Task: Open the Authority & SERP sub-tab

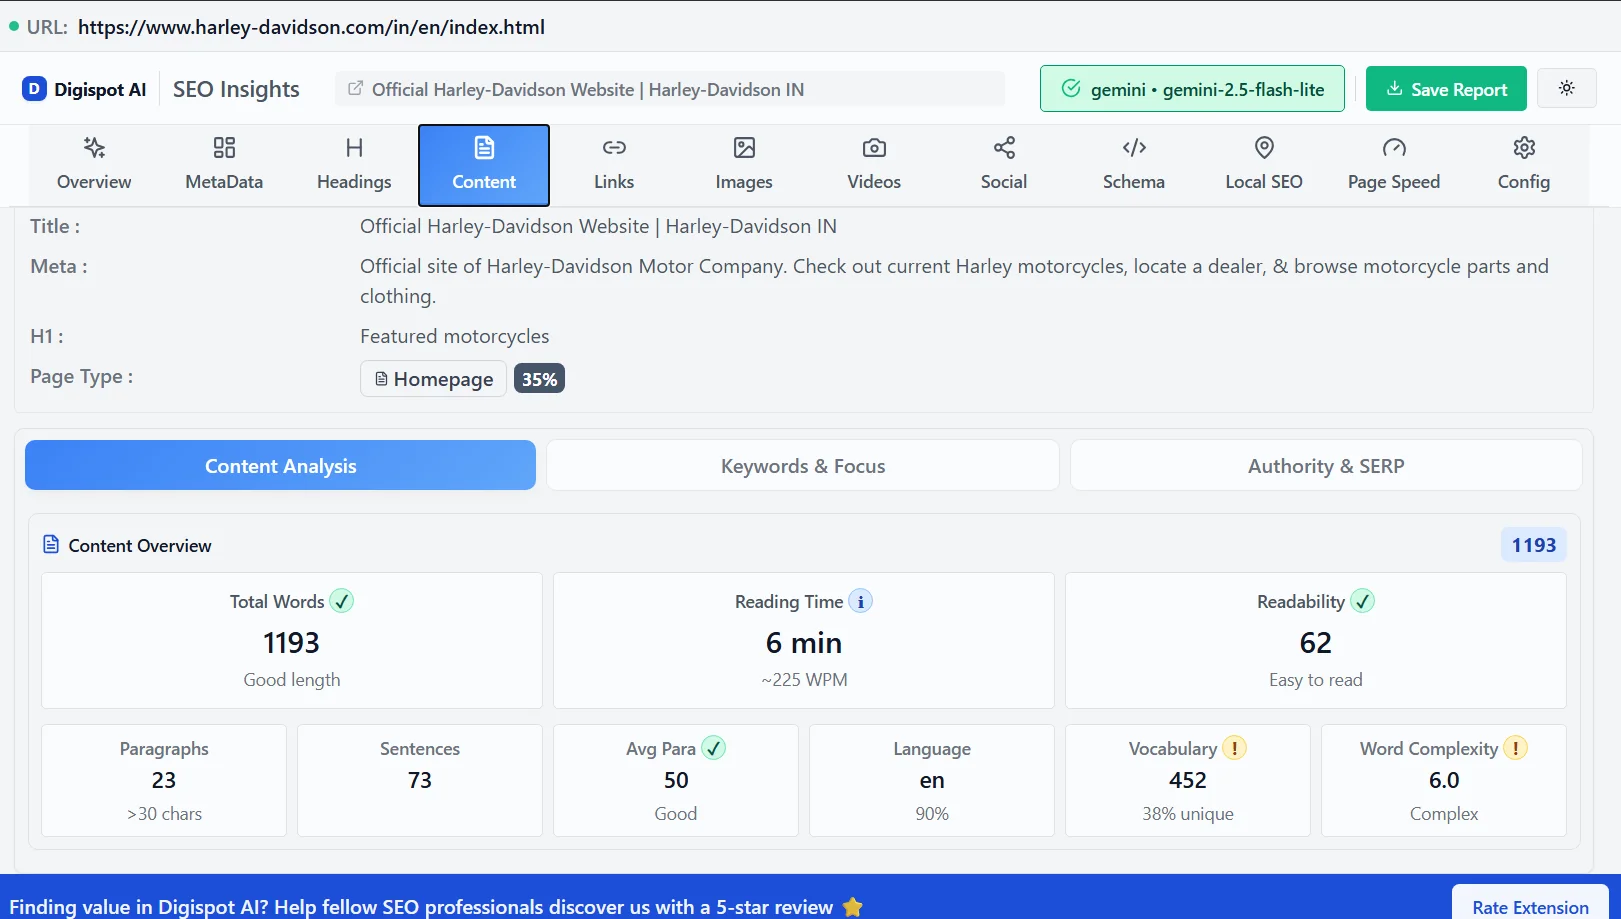Action: [1326, 465]
